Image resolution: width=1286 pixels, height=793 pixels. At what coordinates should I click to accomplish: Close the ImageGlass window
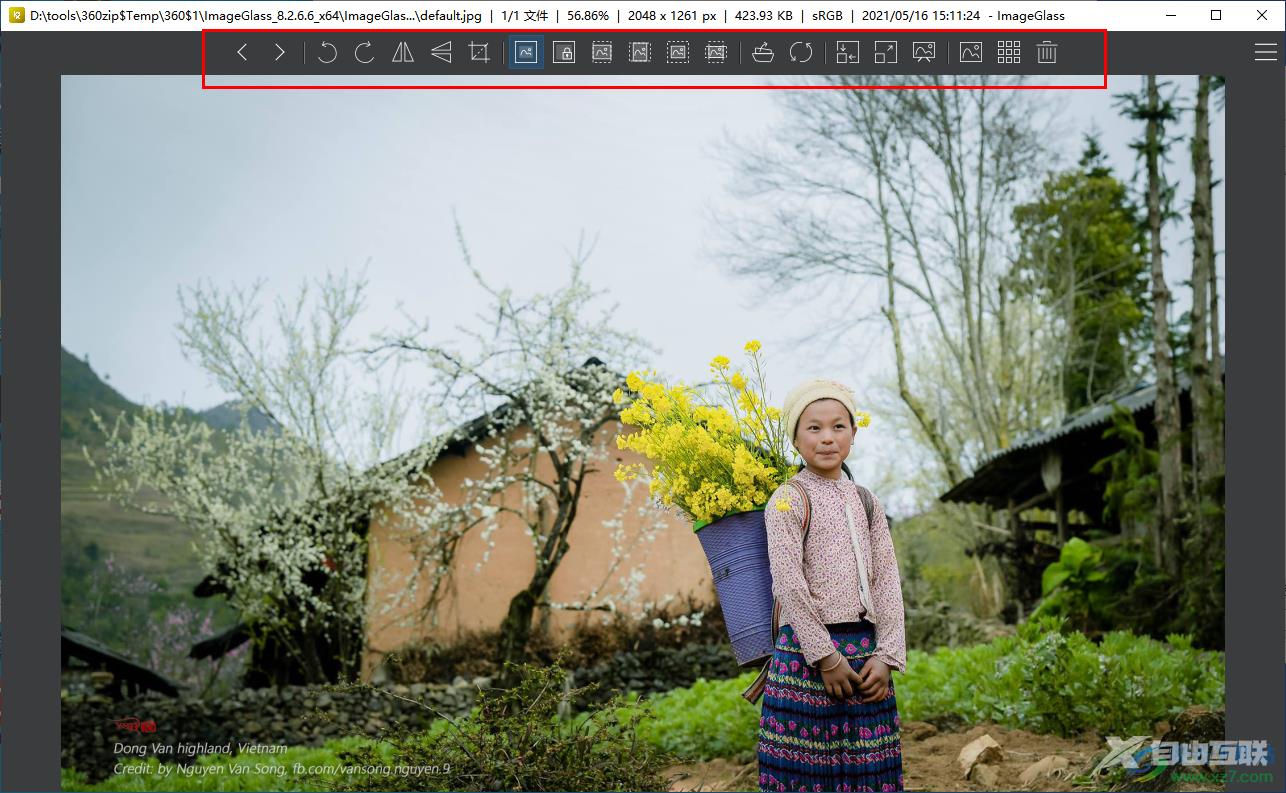pos(1262,15)
